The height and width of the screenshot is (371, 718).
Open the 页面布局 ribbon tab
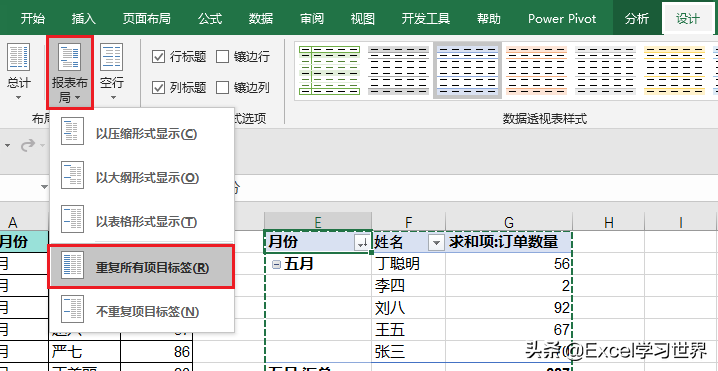147,18
